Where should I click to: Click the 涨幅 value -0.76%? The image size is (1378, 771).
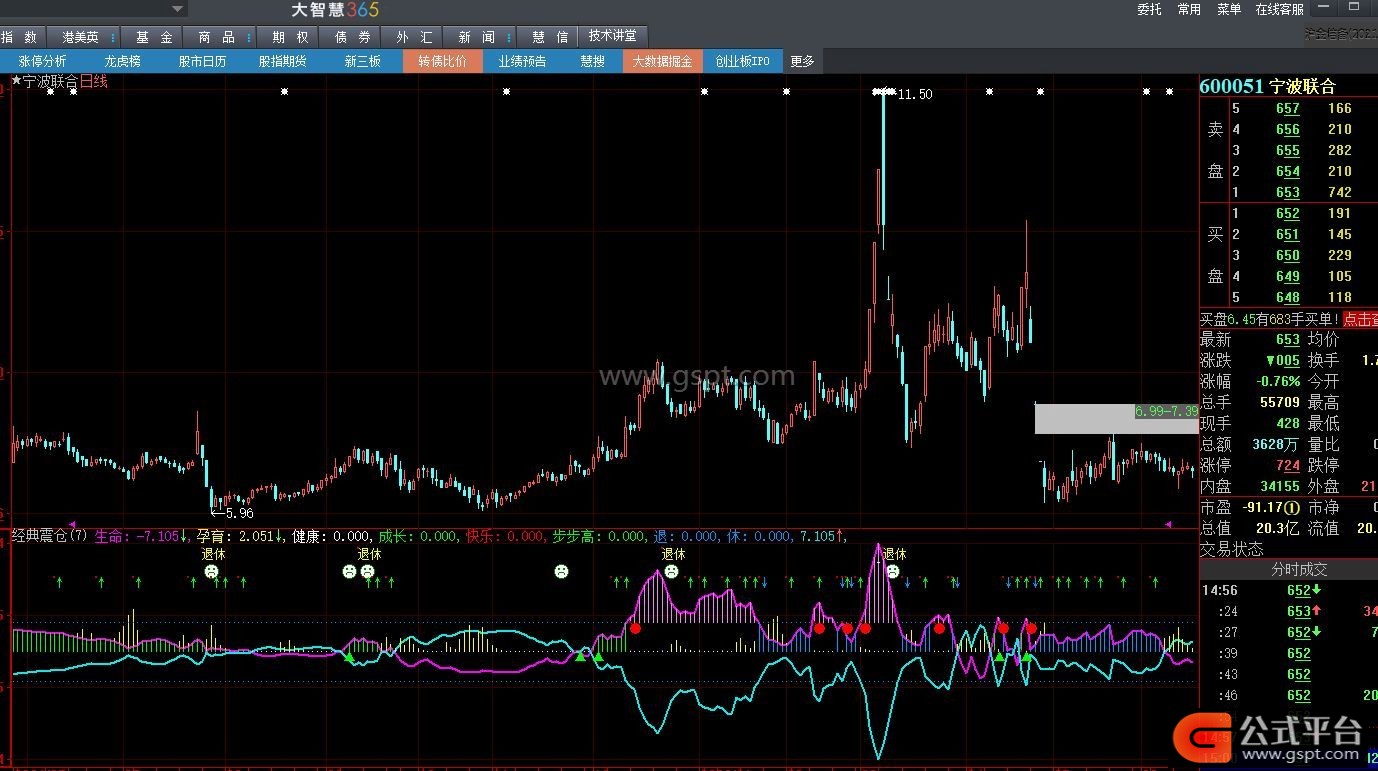[x=1278, y=382]
